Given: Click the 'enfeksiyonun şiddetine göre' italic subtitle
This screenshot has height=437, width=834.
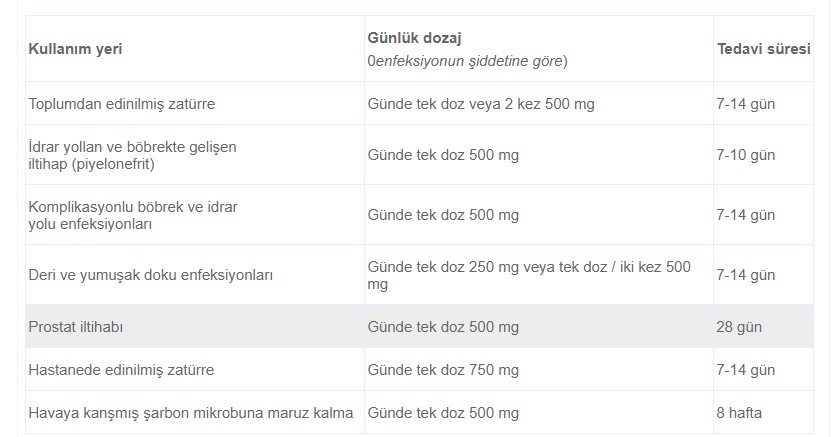Looking at the screenshot, I should (x=468, y=61).
